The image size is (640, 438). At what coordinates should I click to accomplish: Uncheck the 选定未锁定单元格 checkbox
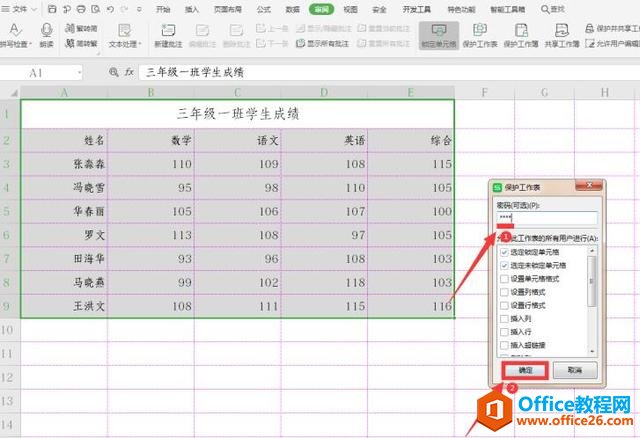click(x=502, y=264)
